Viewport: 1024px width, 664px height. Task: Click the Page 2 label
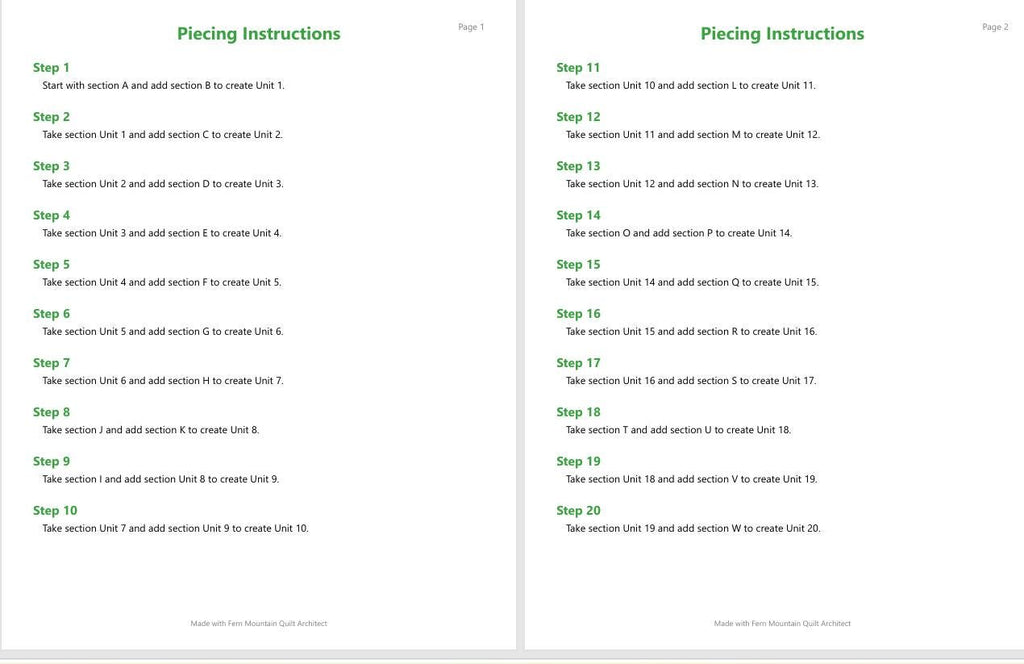pyautogui.click(x=995, y=27)
